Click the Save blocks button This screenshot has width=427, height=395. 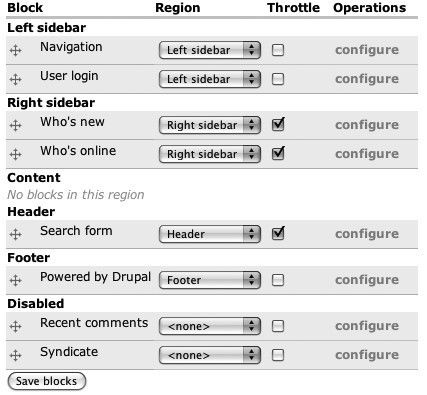click(x=47, y=381)
